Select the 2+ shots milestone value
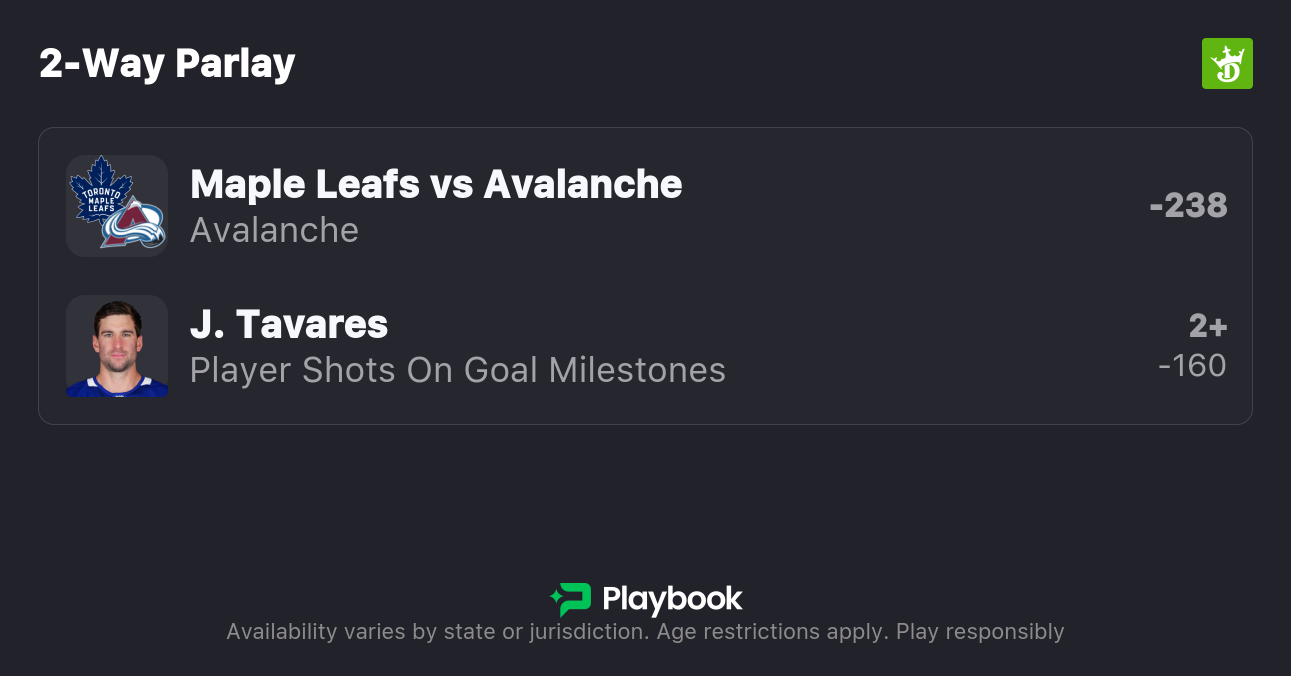1291x676 pixels. point(1207,325)
